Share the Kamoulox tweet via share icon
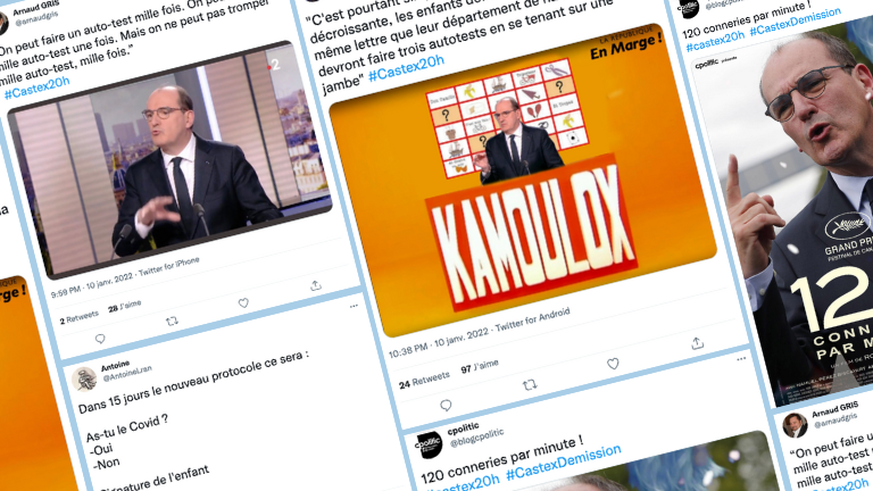Image resolution: width=873 pixels, height=491 pixels. (x=697, y=343)
